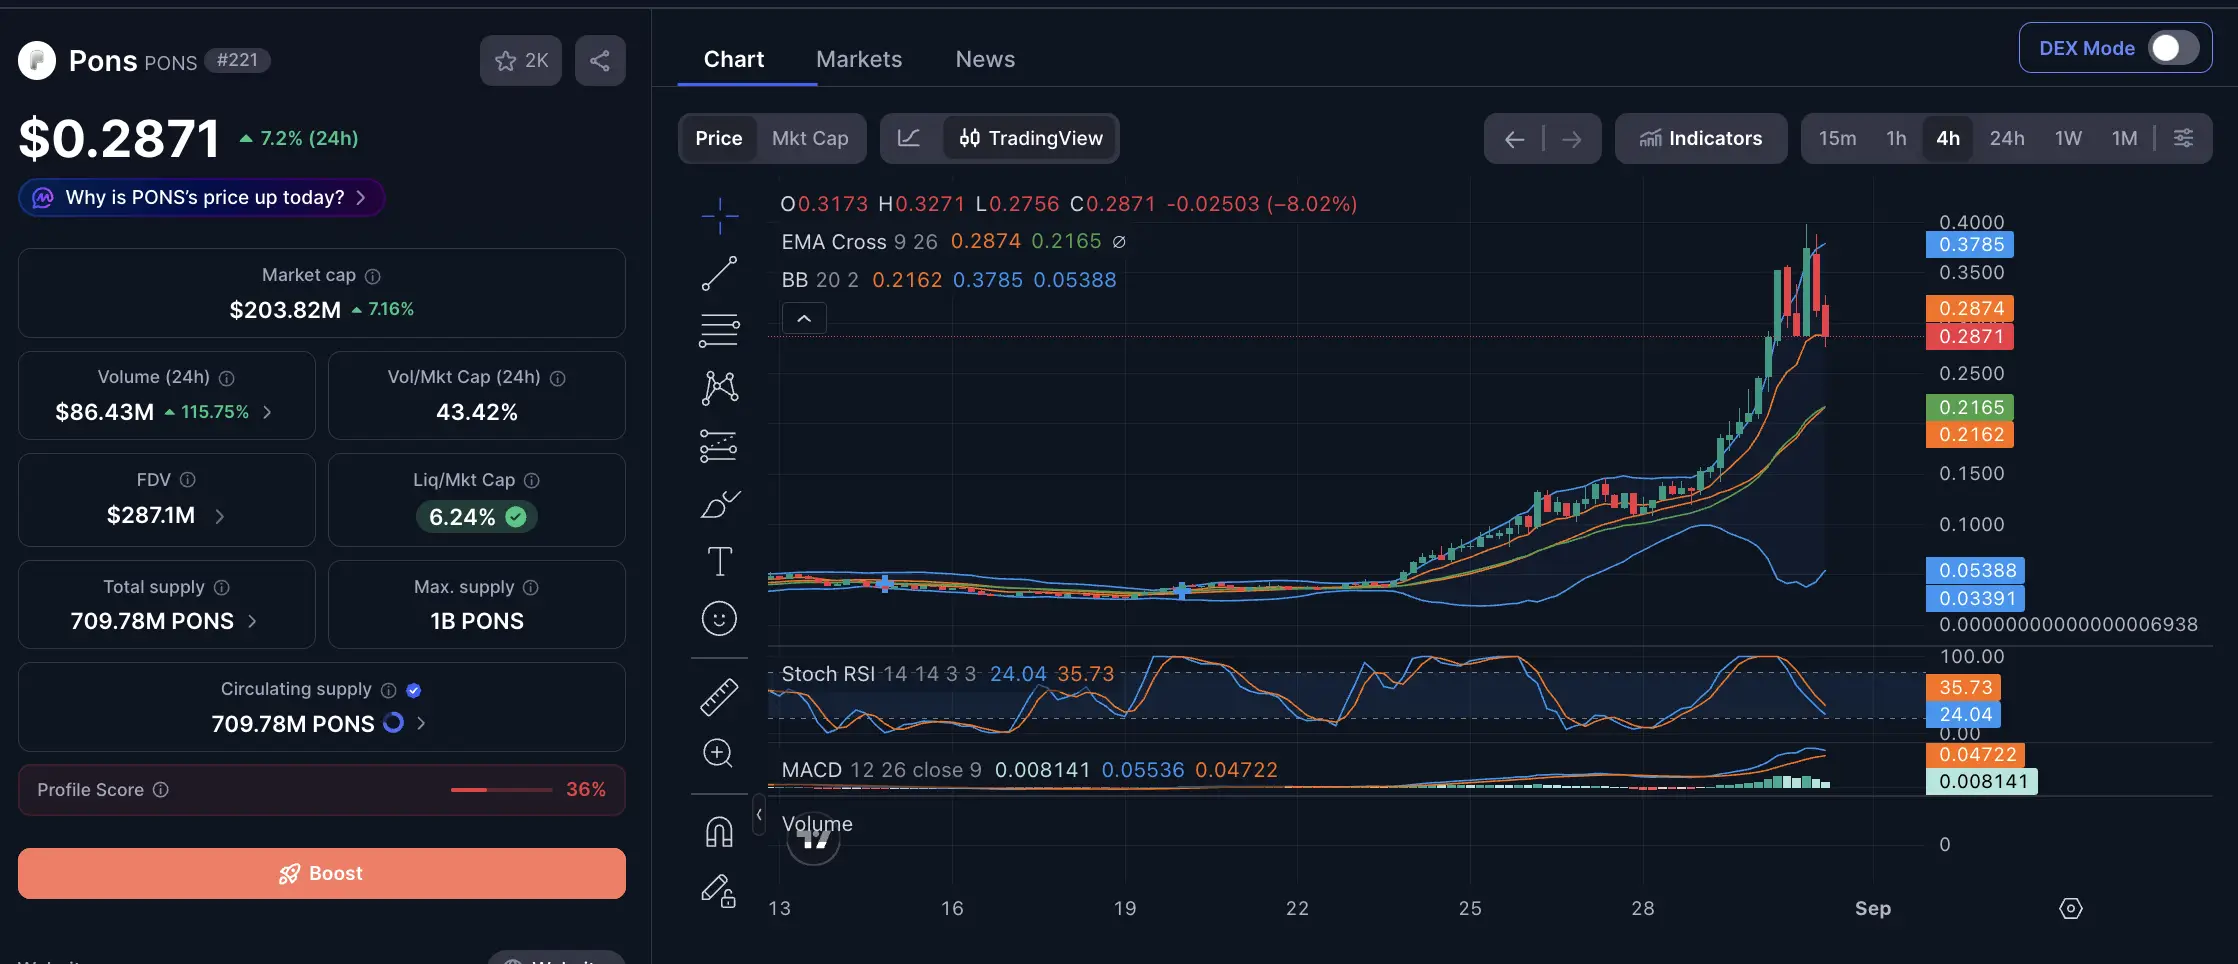Choose the pattern drawing tool

[x=719, y=388]
